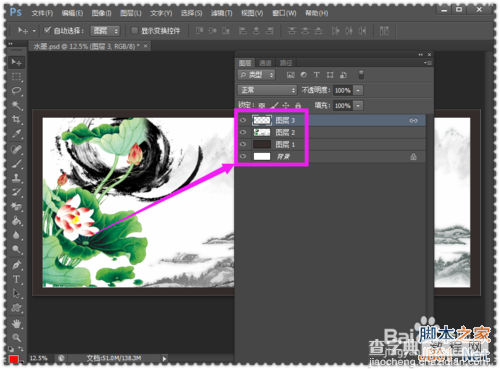Switch to the 通道 tab
Image resolution: width=500 pixels, height=369 pixels.
[265, 63]
